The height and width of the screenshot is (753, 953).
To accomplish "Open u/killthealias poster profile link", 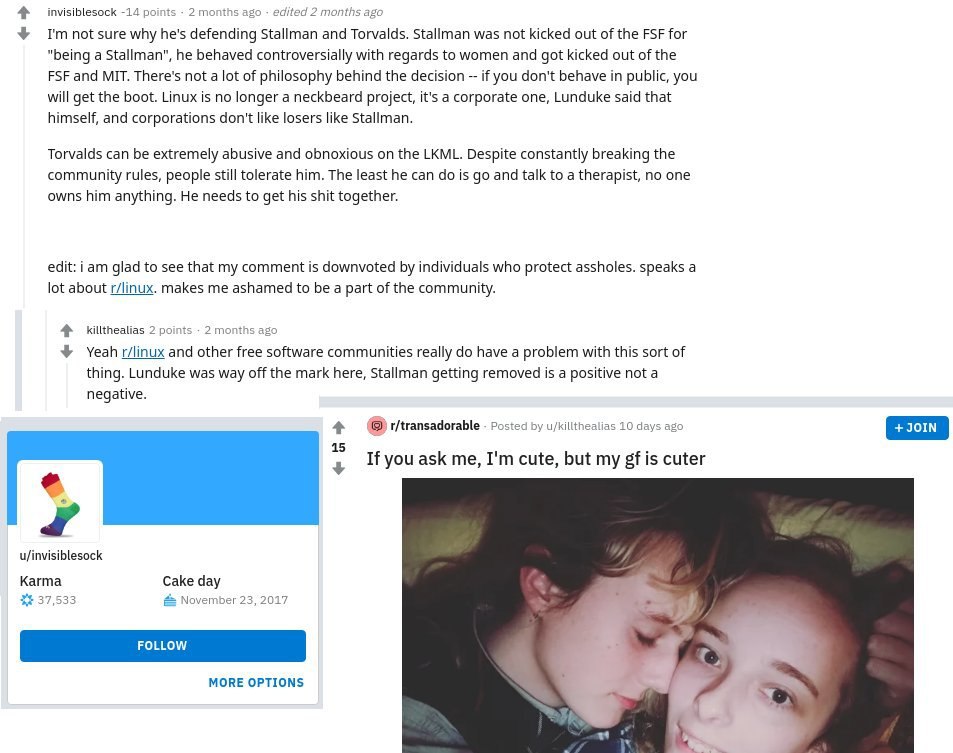I will pos(580,426).
